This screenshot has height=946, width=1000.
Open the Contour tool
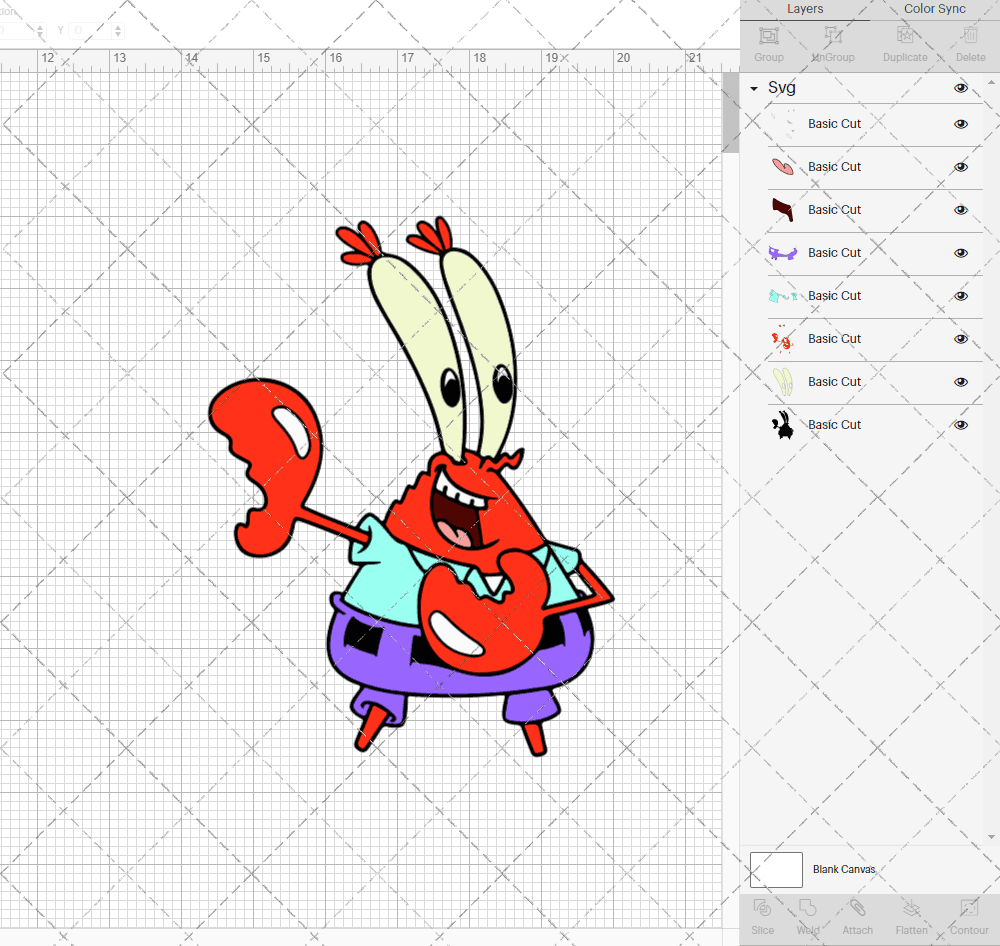968,909
